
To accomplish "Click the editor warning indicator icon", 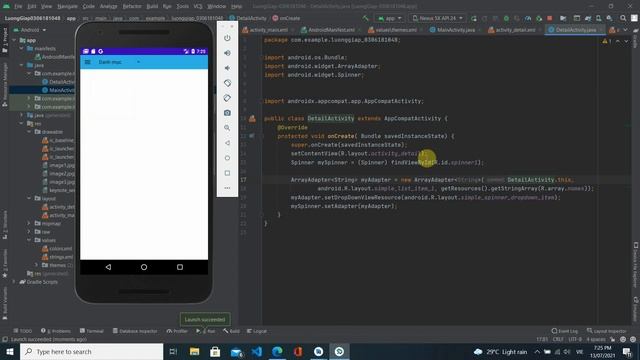I will (607, 41).
